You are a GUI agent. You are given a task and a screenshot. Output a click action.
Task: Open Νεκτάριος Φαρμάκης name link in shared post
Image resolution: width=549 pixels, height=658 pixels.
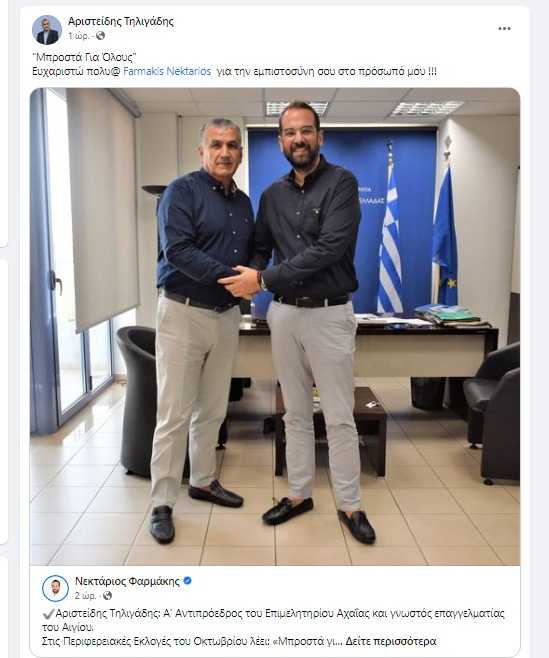127,581
